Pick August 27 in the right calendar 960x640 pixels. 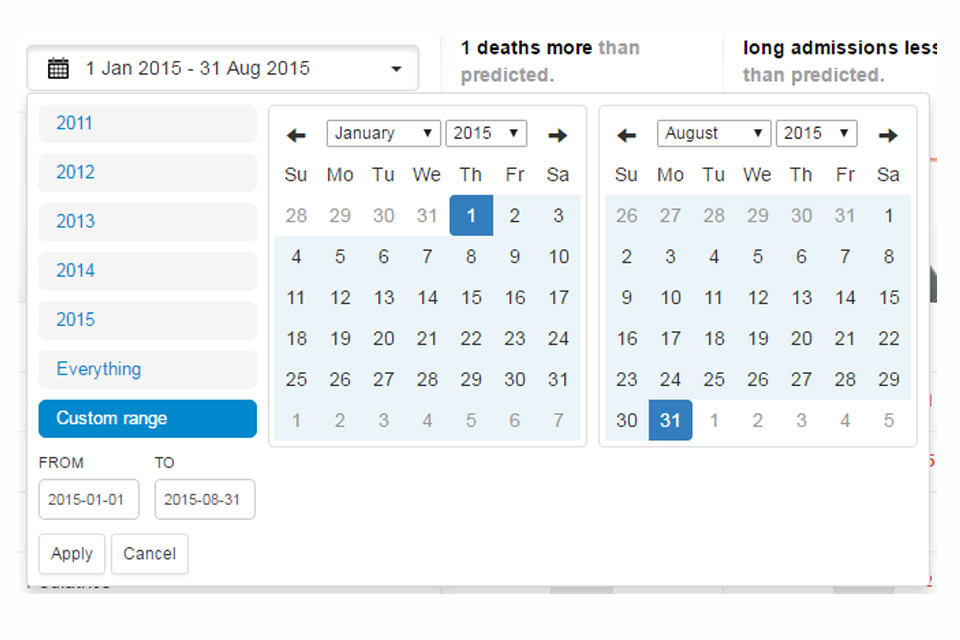point(801,380)
